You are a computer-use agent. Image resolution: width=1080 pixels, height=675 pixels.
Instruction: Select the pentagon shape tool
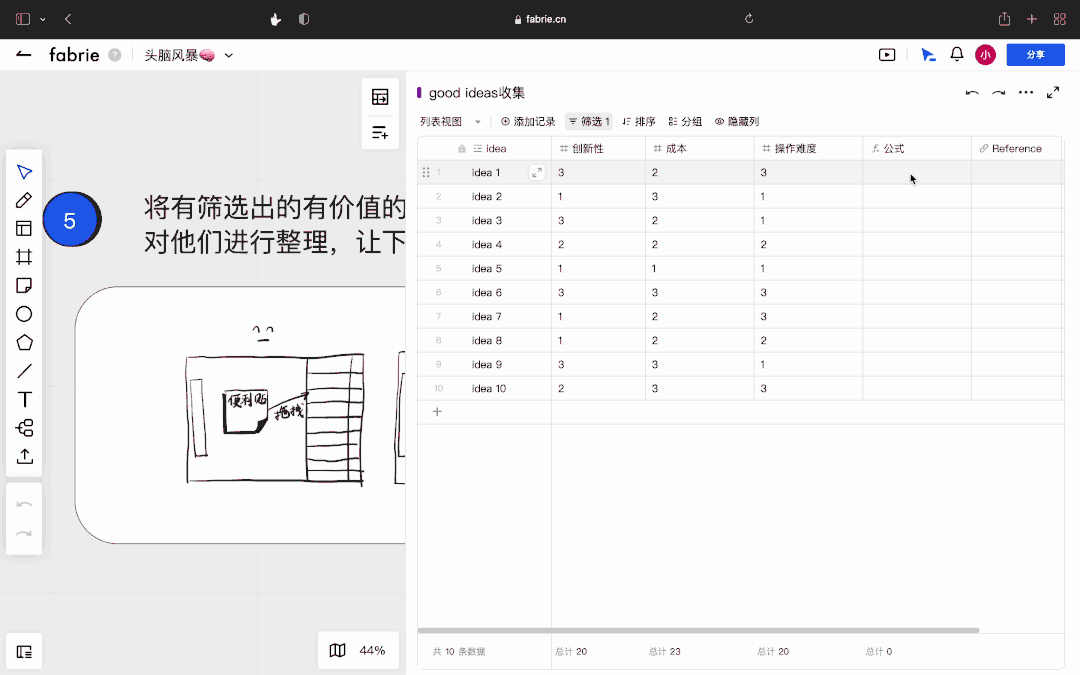point(24,342)
